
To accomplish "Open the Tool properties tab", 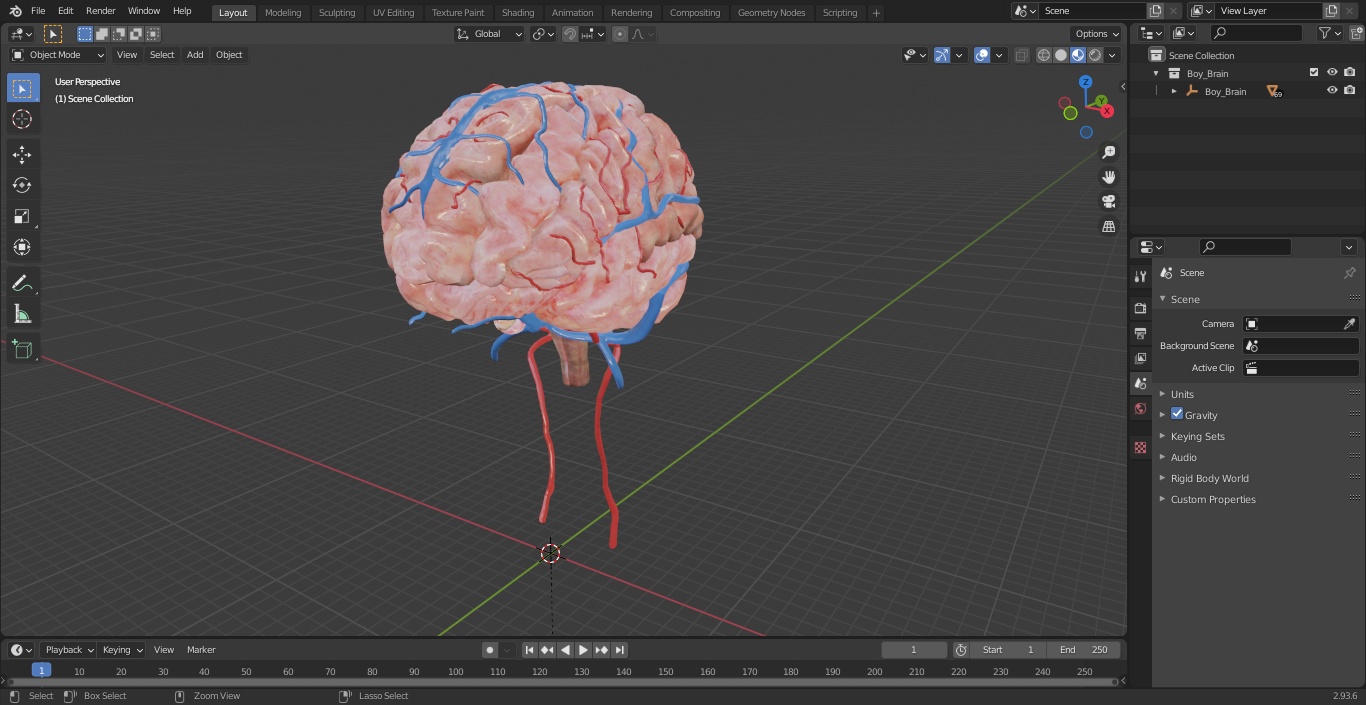I will point(1140,276).
